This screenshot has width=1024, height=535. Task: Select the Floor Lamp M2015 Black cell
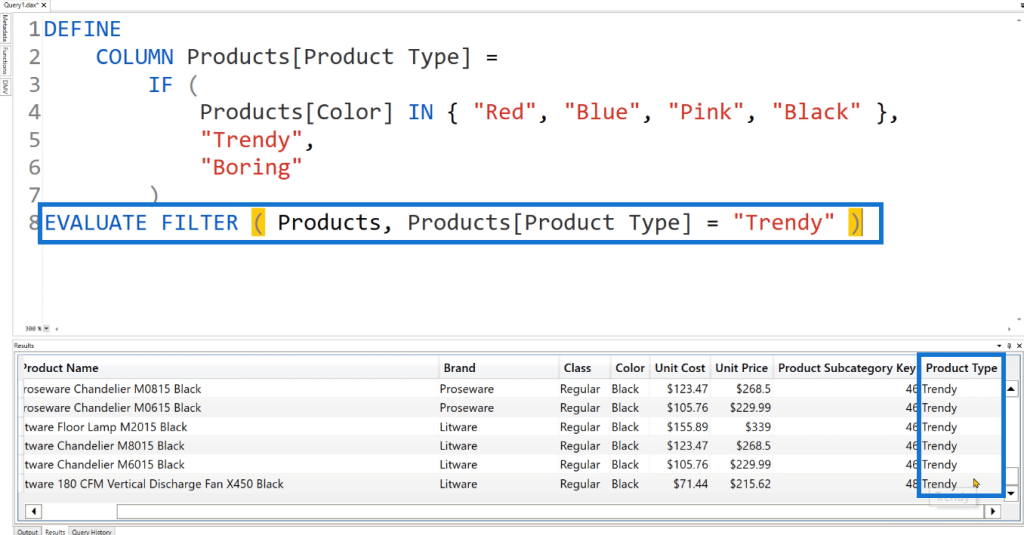(229, 427)
